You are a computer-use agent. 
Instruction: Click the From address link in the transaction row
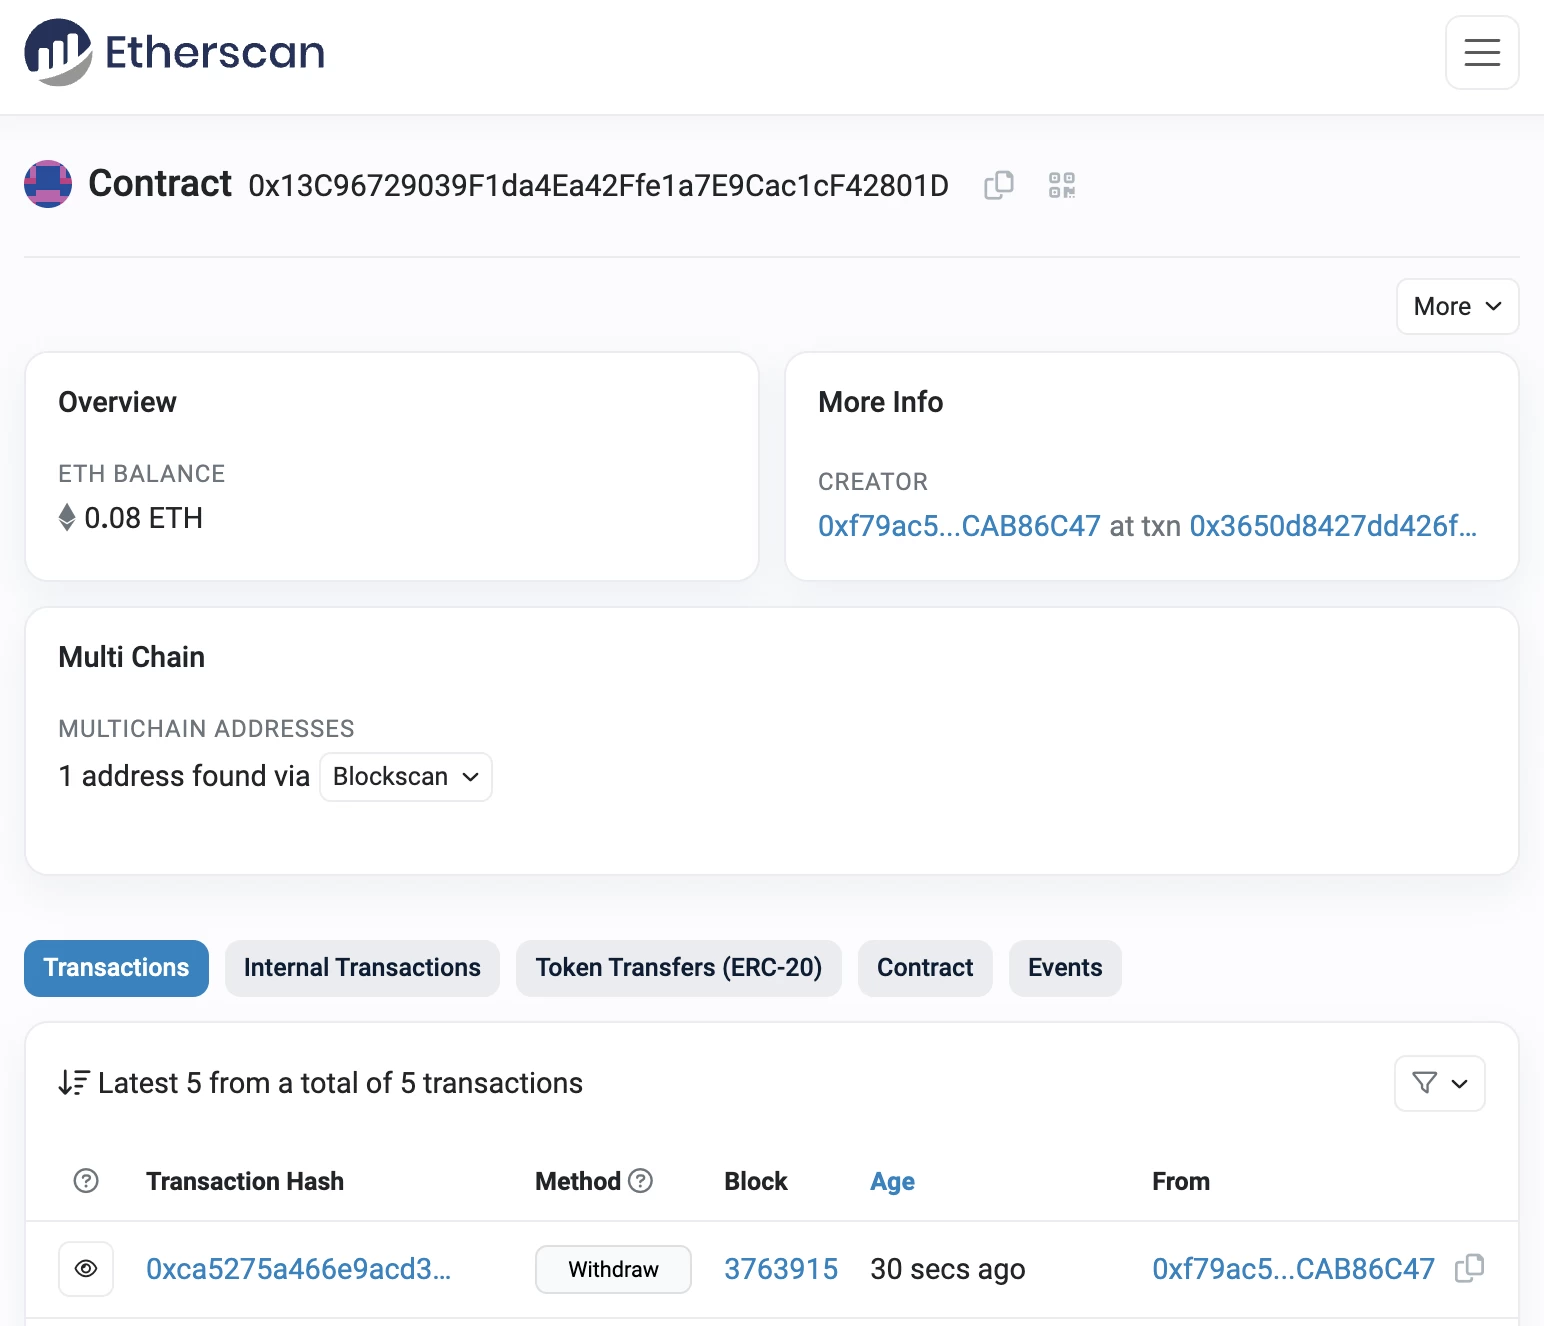pos(1293,1269)
